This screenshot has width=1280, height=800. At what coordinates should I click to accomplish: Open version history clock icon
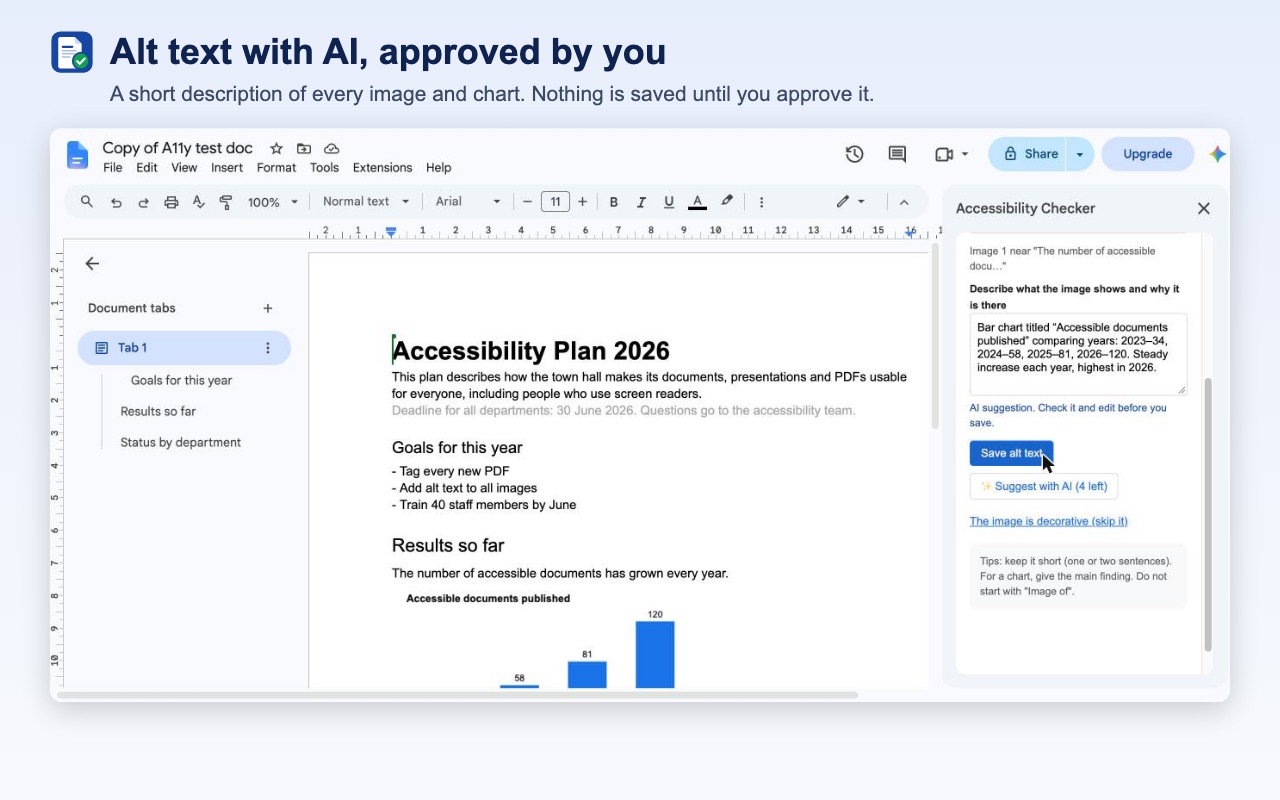click(854, 154)
